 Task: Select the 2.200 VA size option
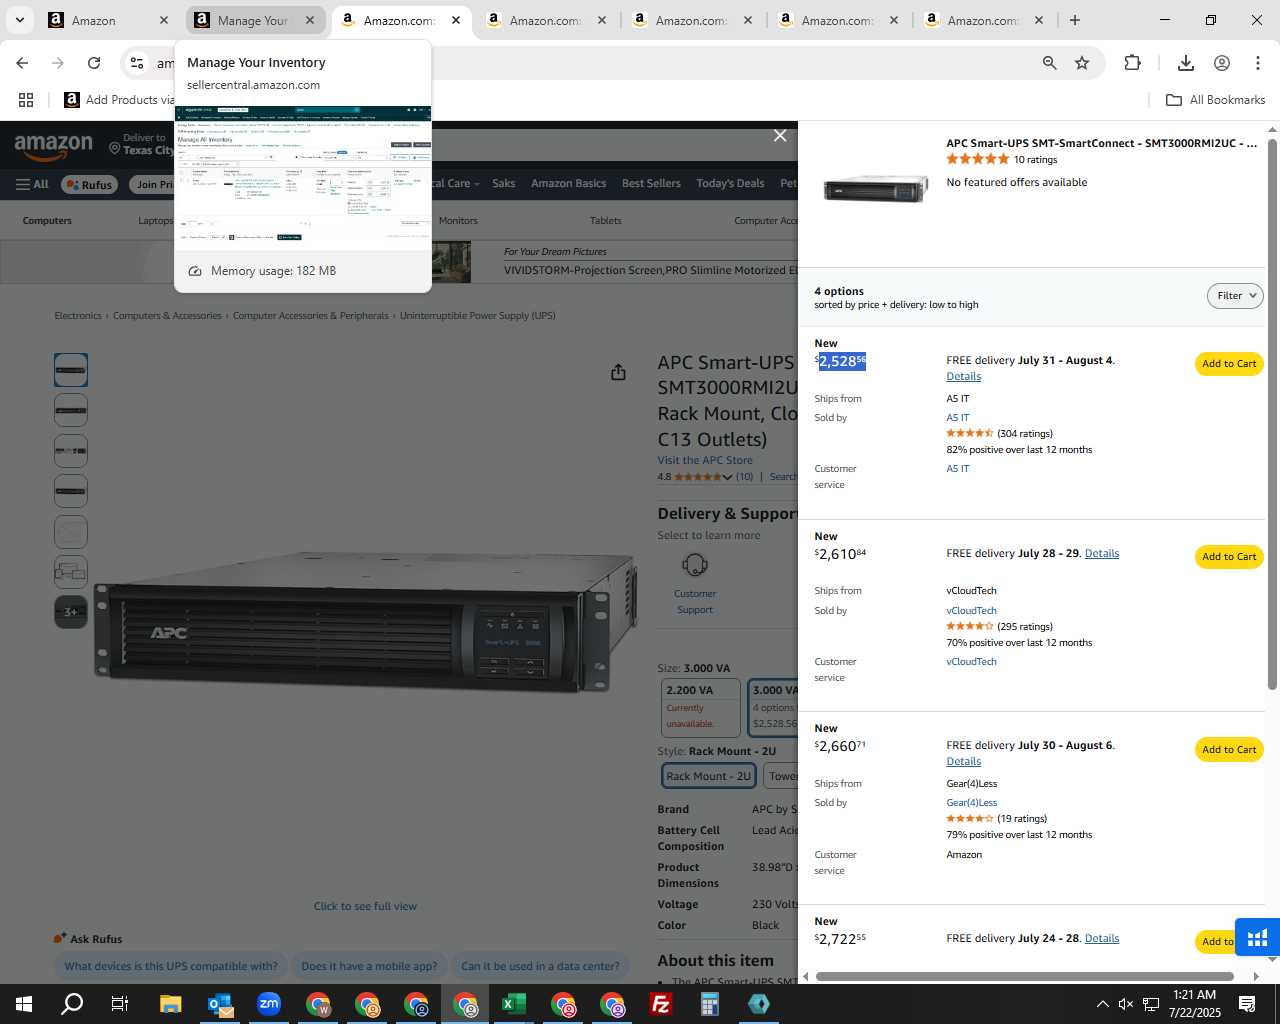tap(702, 706)
